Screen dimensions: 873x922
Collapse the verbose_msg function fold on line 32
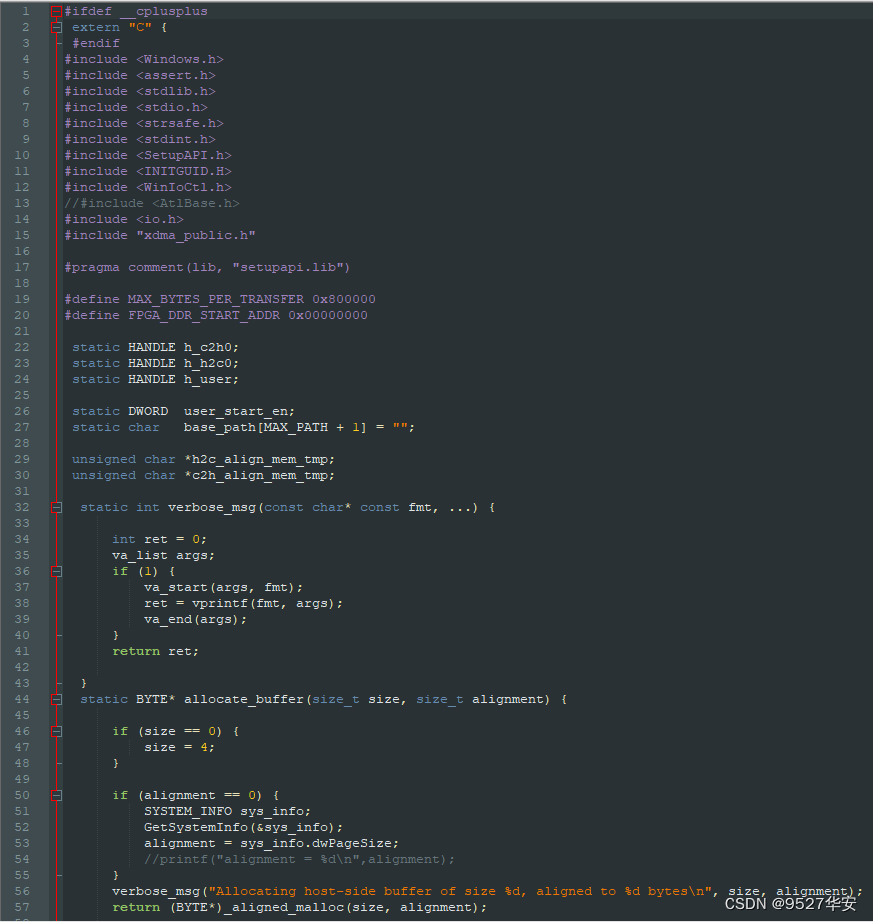pos(57,507)
